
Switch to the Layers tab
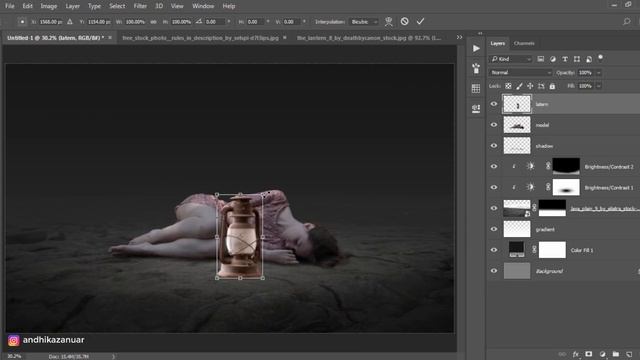click(x=498, y=43)
